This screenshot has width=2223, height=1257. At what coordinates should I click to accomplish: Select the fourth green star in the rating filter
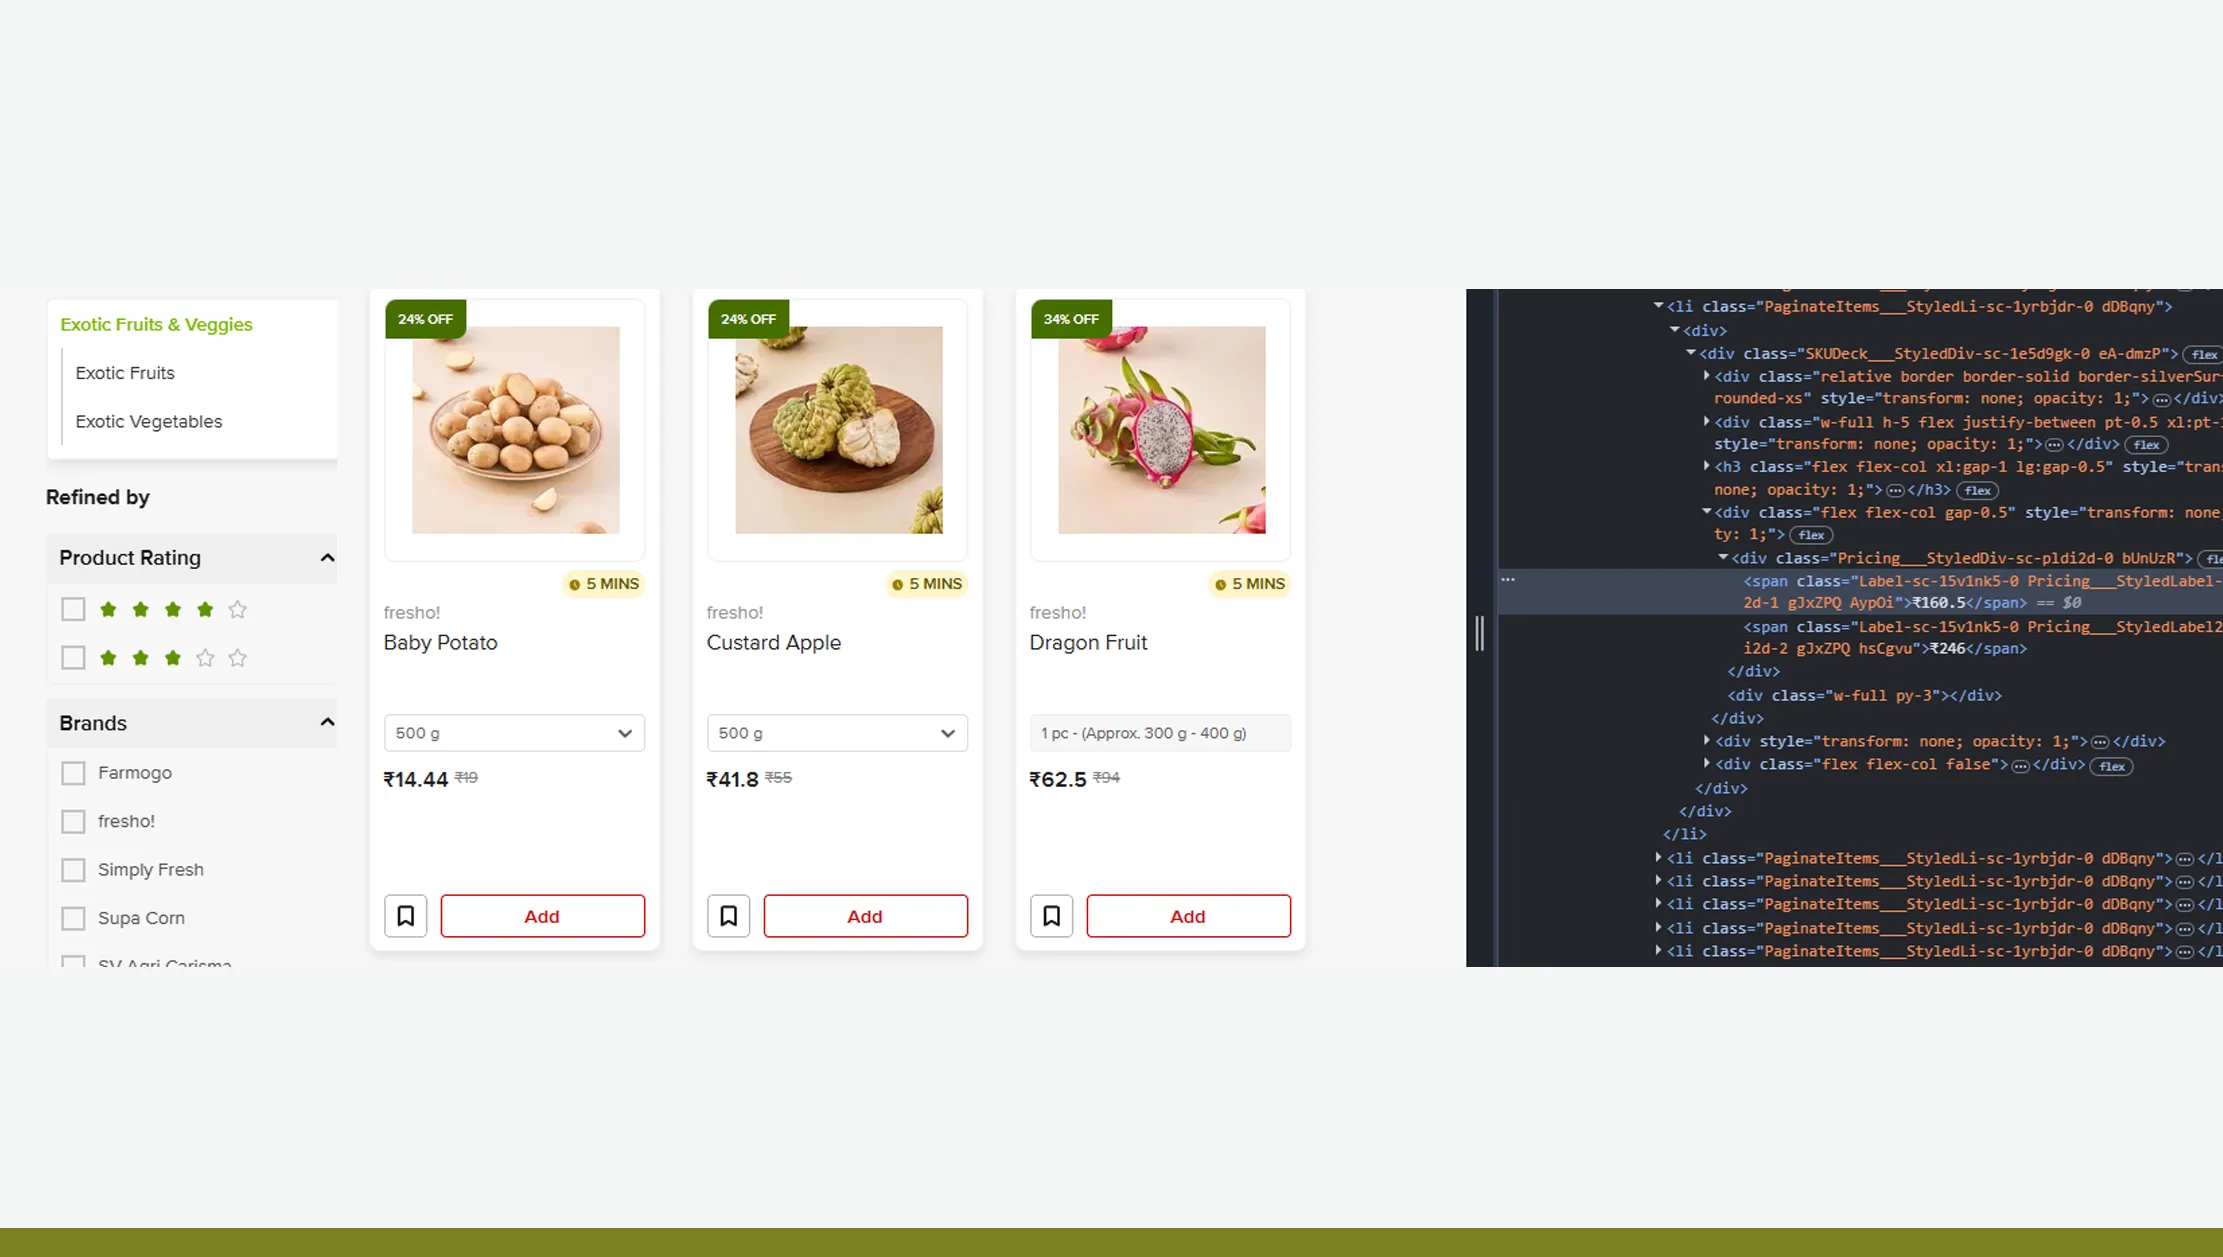[204, 608]
